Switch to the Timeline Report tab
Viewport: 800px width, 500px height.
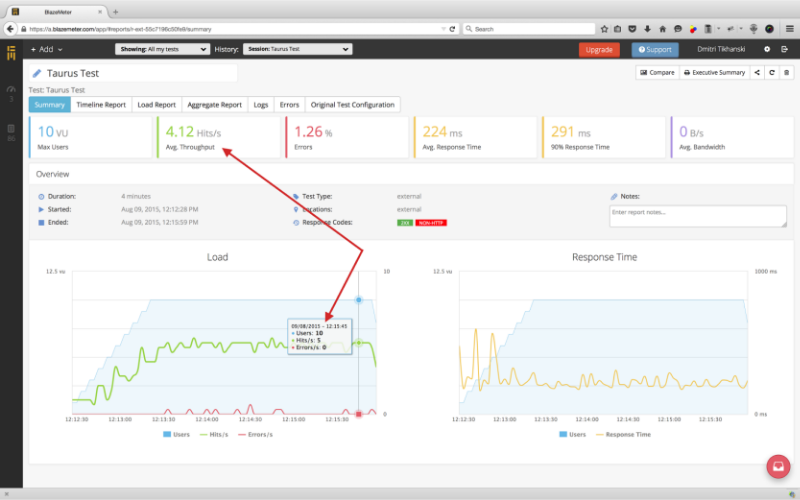point(101,105)
